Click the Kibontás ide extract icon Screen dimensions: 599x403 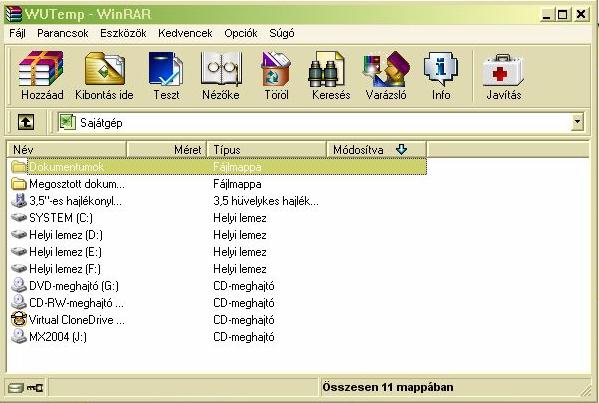coord(104,76)
